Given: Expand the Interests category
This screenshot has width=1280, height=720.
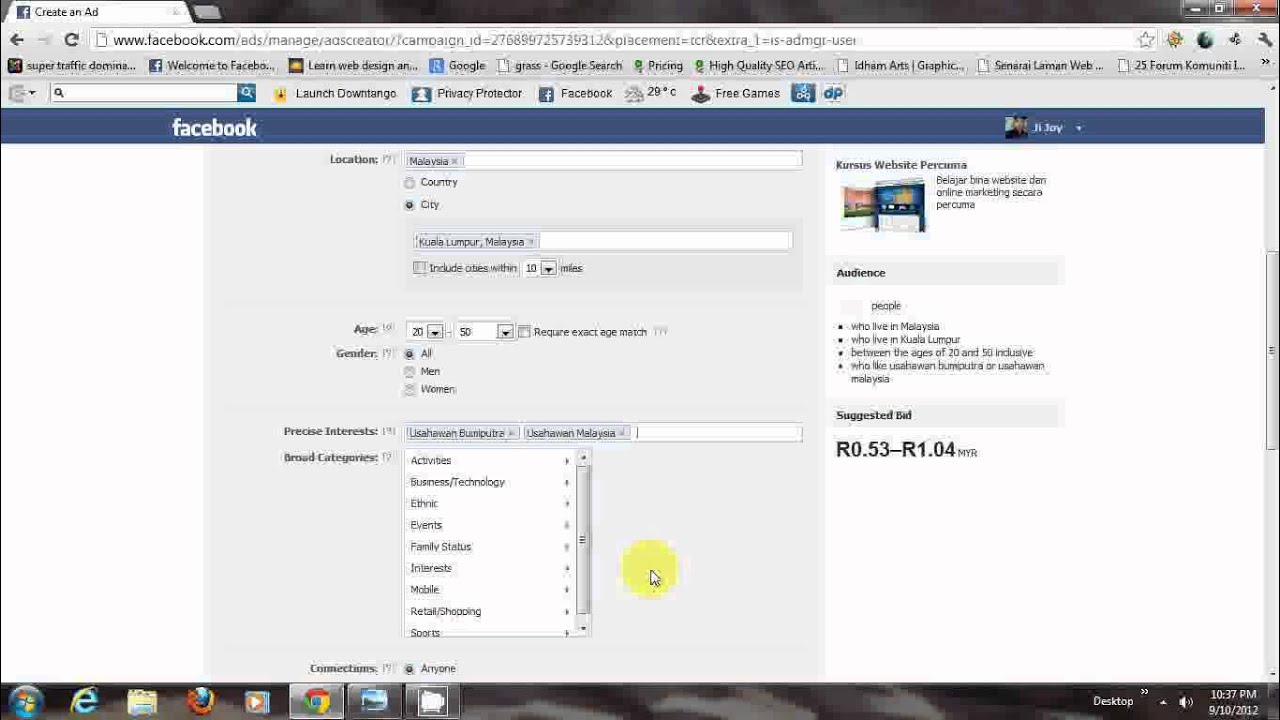Looking at the screenshot, I should [x=490, y=568].
